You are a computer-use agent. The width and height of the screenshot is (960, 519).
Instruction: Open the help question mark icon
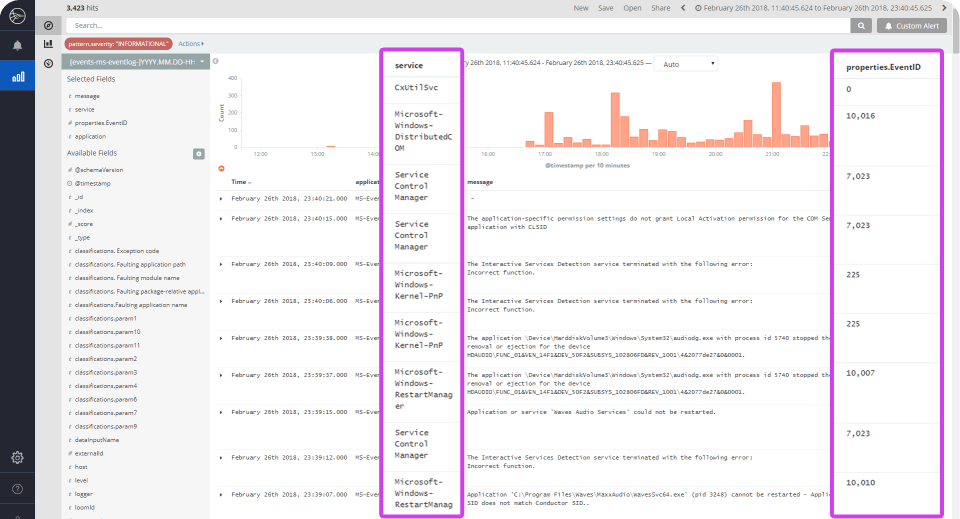tap(17, 488)
